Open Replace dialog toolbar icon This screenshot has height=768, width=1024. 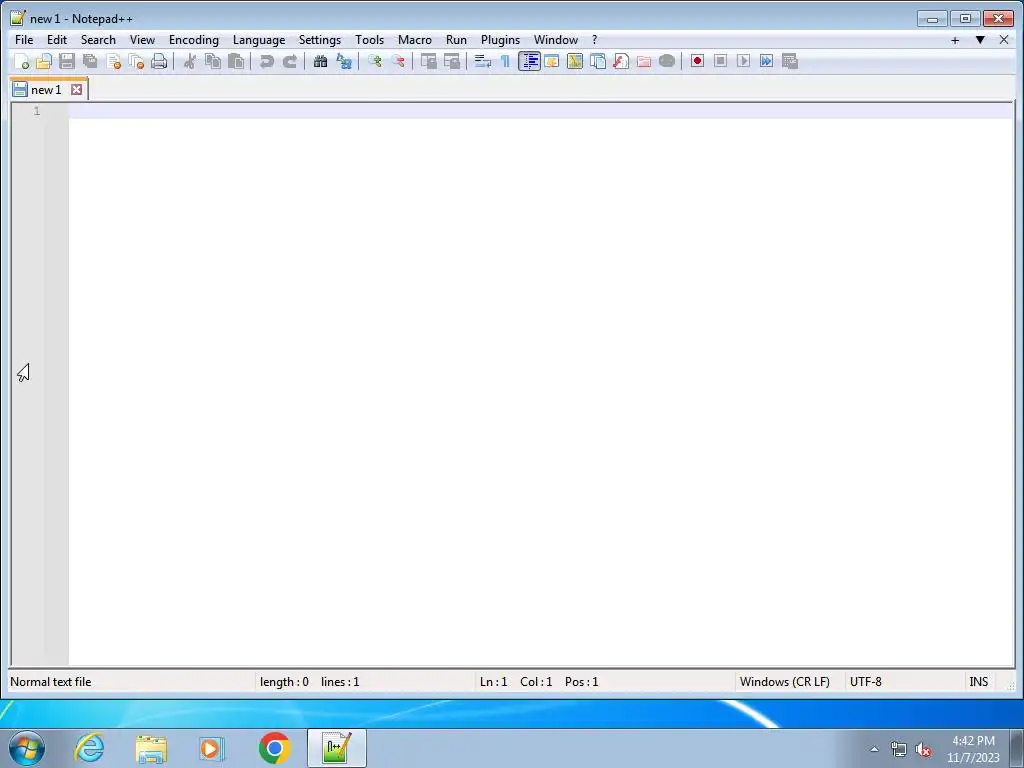(344, 61)
